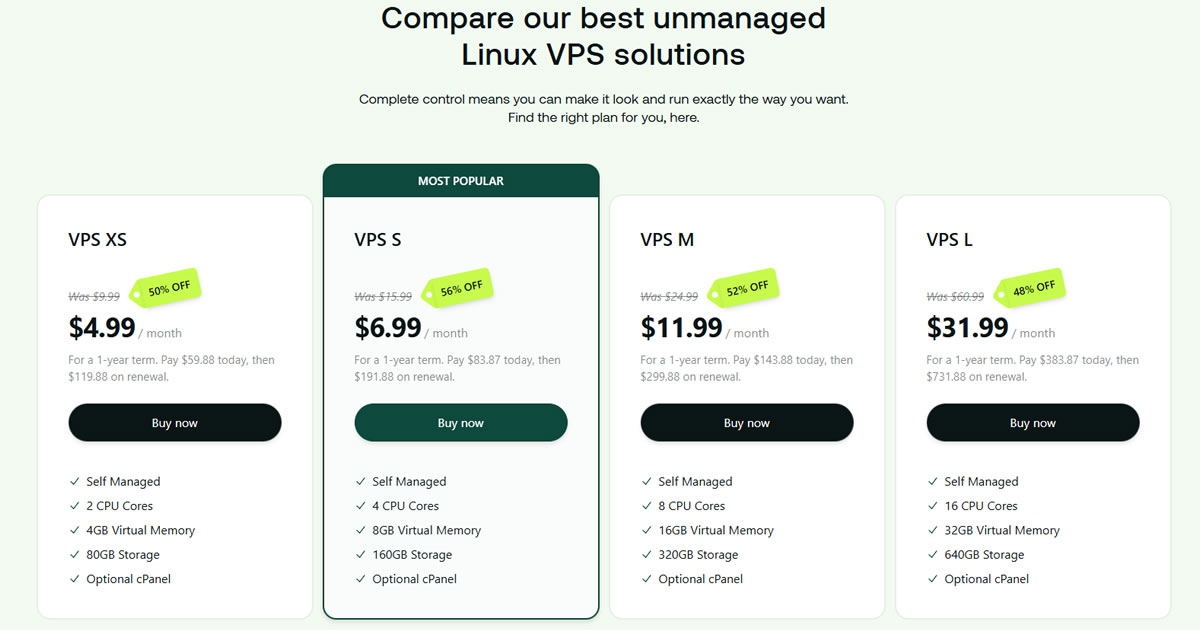Click the 50% OFF discount tag on VPS XS
The height and width of the screenshot is (630, 1200).
[166, 288]
